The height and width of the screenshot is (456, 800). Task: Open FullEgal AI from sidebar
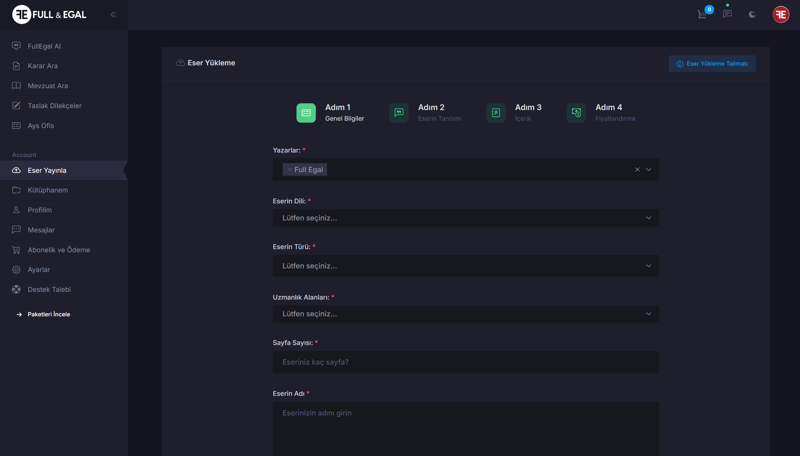tap(44, 46)
